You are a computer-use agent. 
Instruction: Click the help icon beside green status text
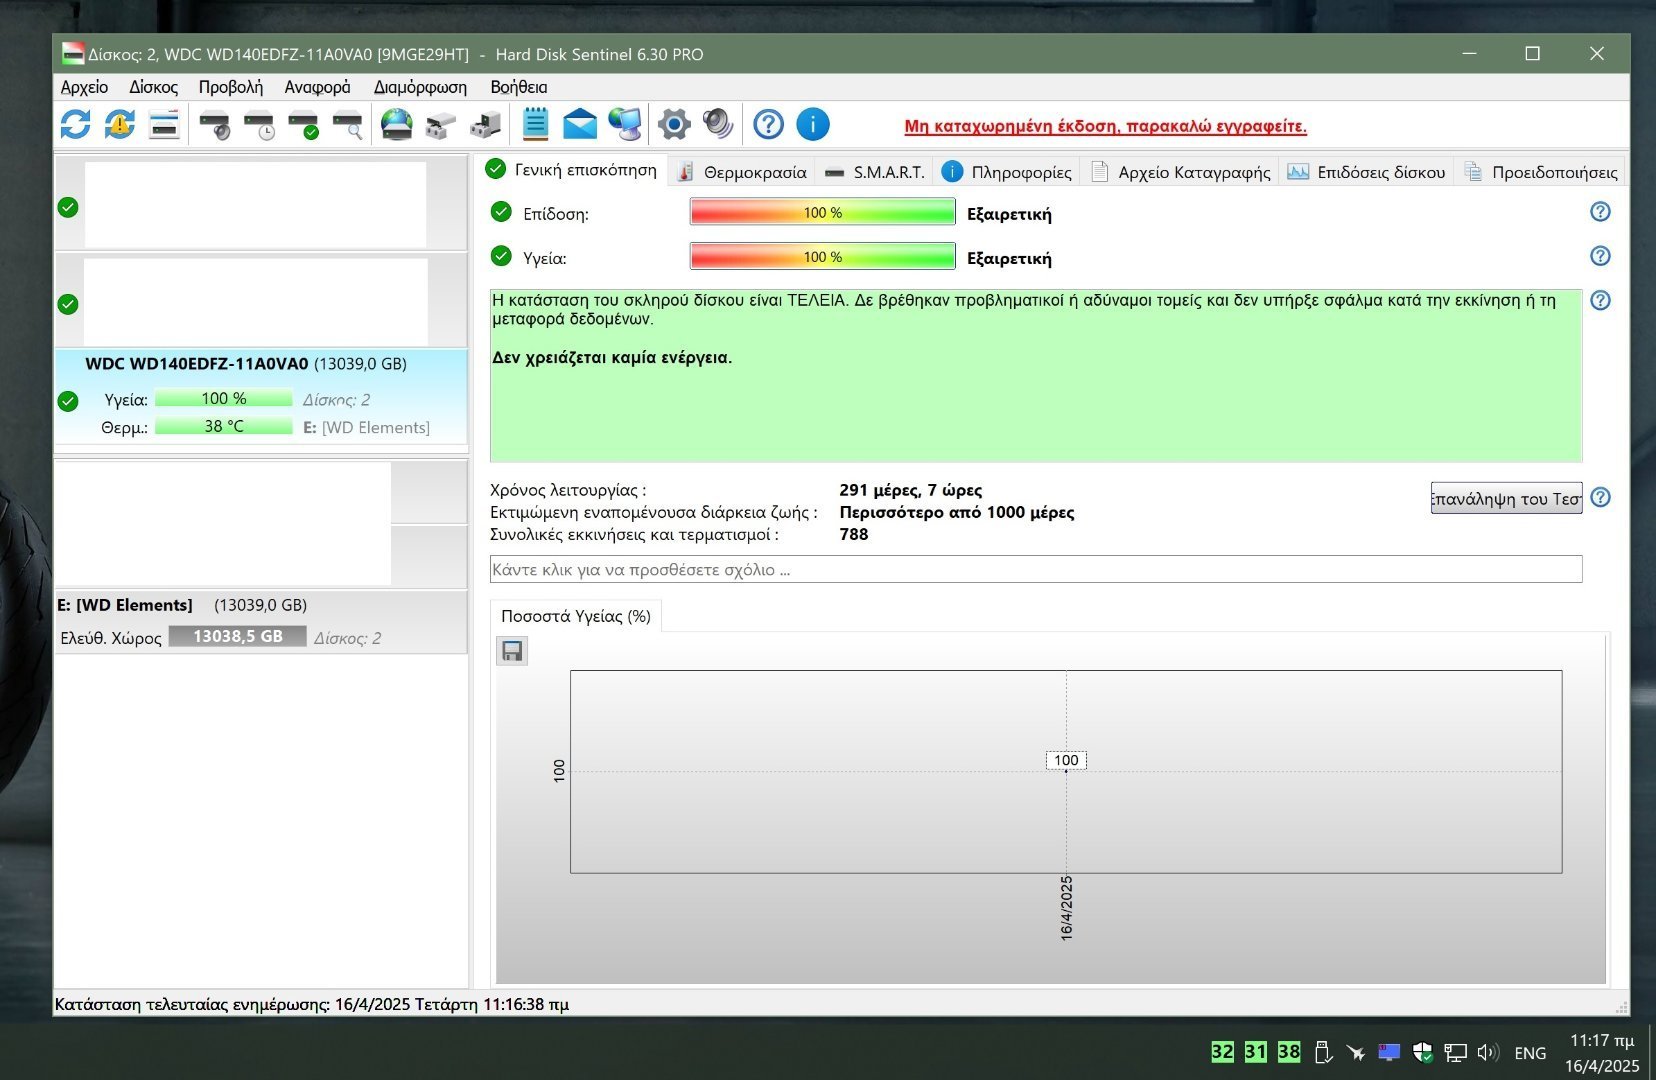1600,300
